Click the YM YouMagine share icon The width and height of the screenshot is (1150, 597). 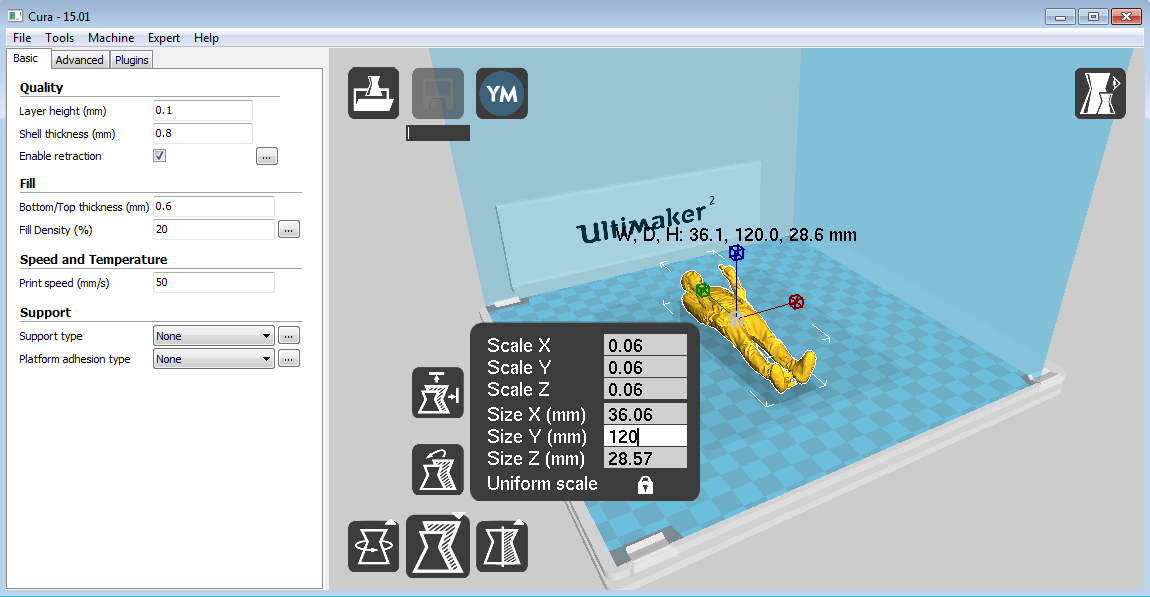pos(501,94)
